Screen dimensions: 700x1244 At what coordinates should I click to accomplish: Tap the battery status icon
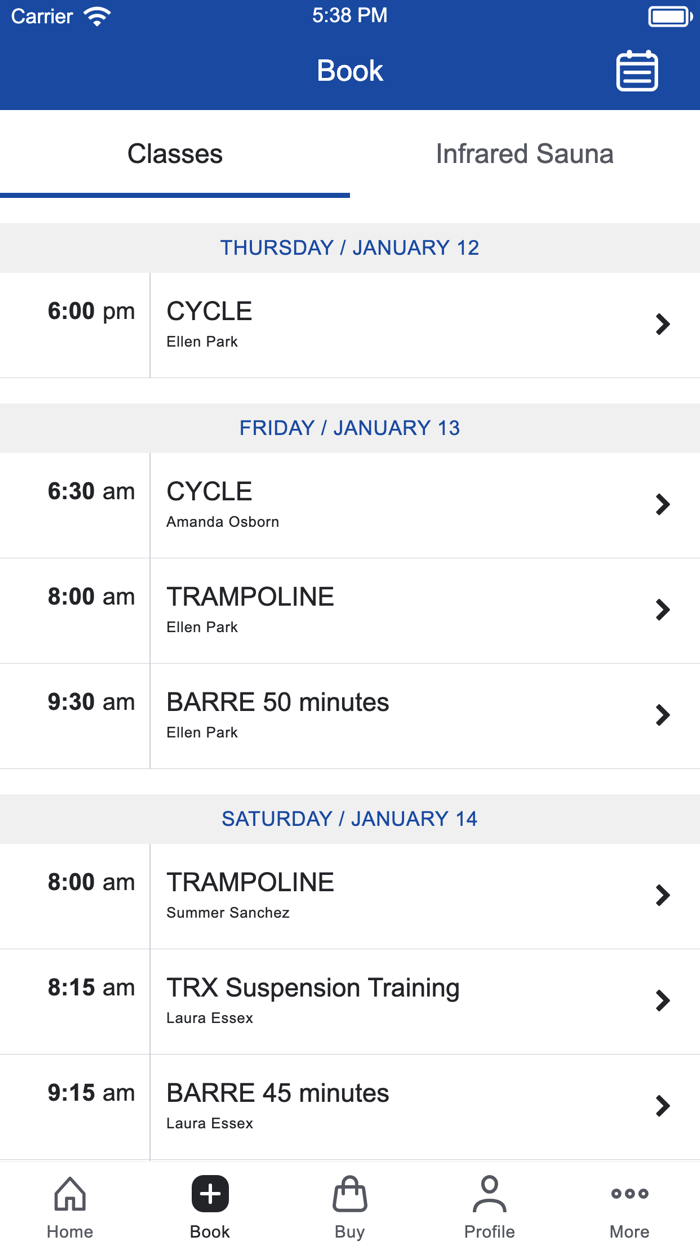tap(668, 16)
